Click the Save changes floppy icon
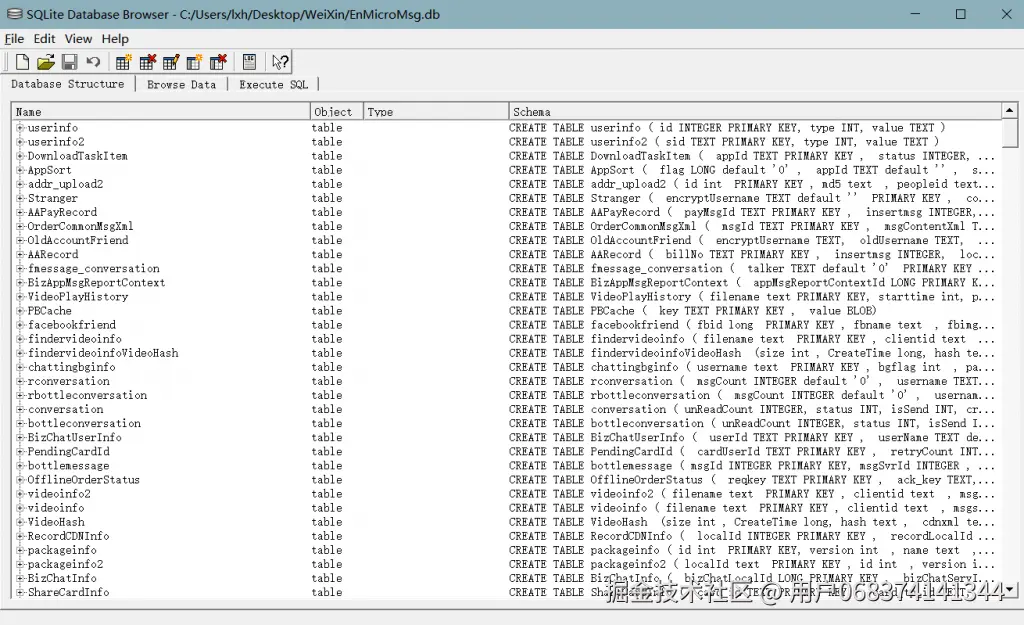 pyautogui.click(x=69, y=62)
